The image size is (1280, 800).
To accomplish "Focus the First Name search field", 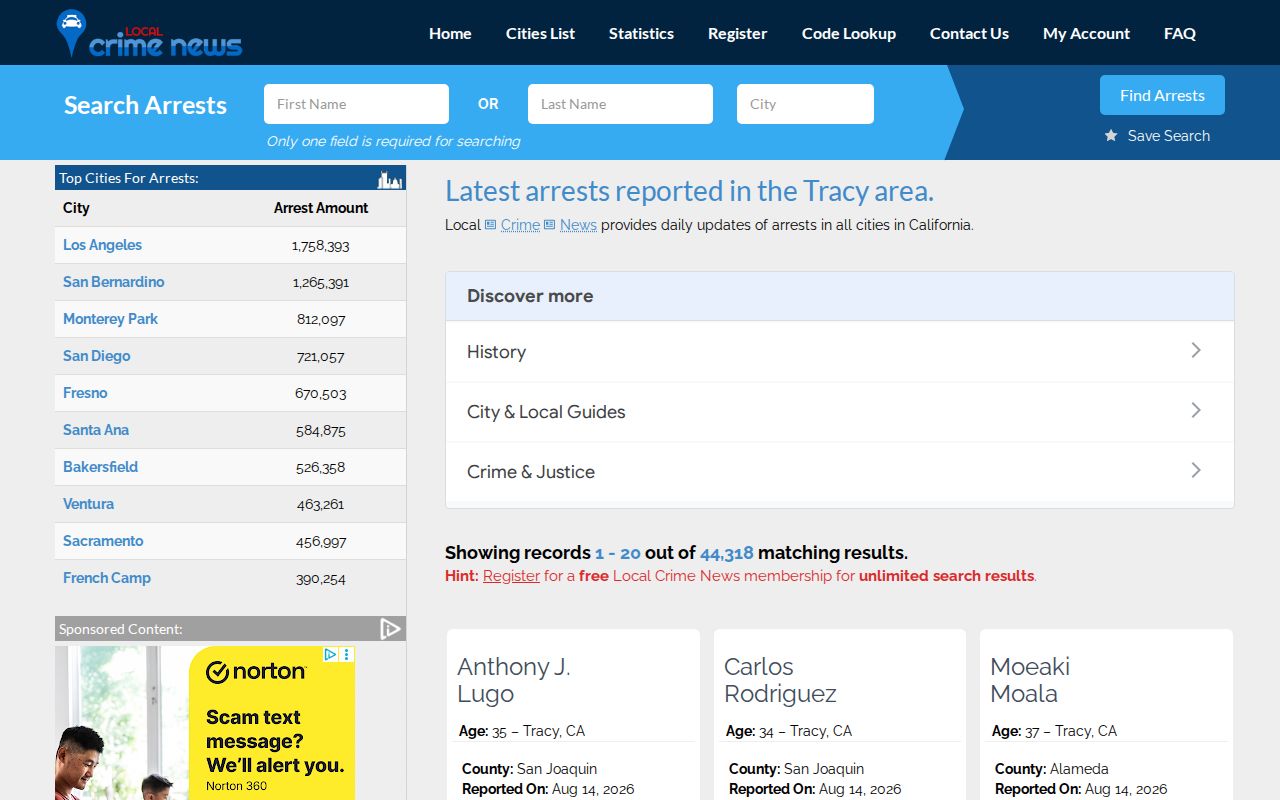I will [356, 104].
